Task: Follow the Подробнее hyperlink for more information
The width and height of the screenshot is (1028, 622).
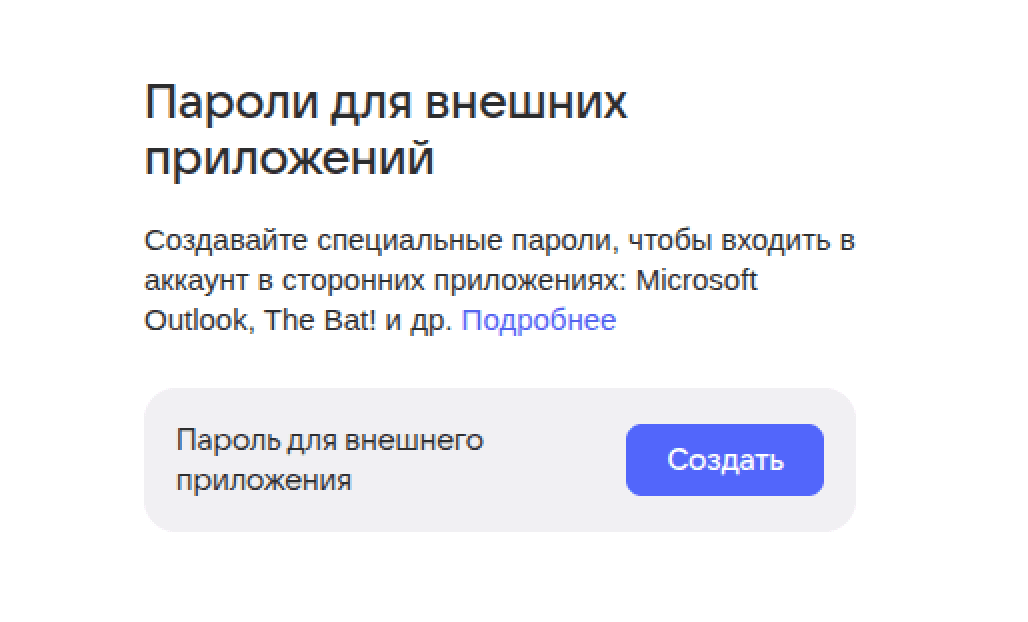Action: (537, 320)
